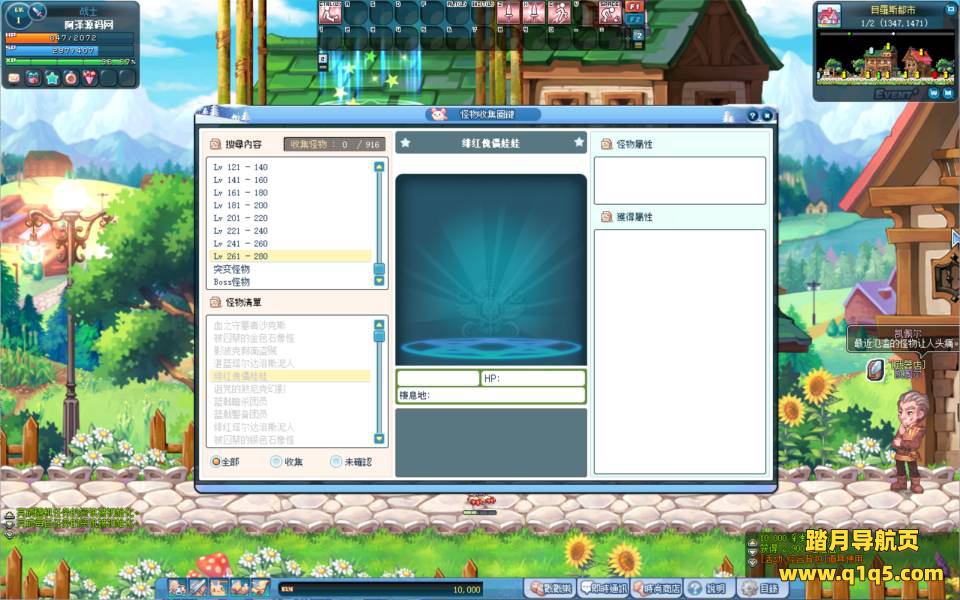The width and height of the screenshot is (960, 600).
Task: Click the 怪物属性 panel header icon
Action: [605, 142]
